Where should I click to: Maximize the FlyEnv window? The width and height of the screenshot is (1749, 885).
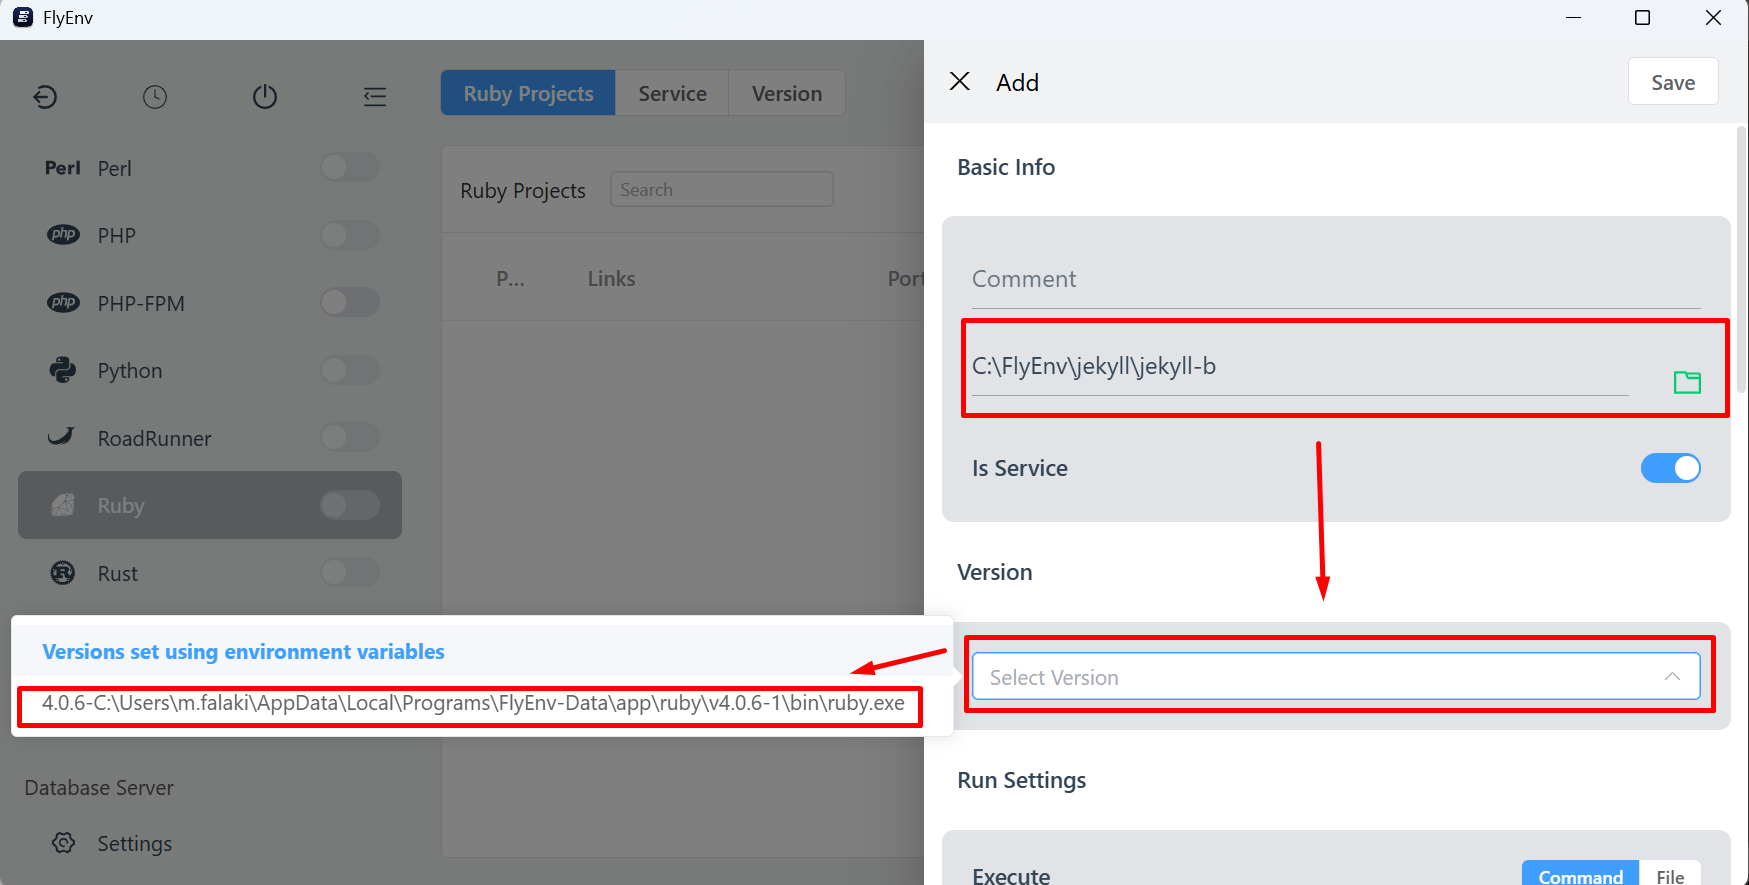(x=1642, y=18)
